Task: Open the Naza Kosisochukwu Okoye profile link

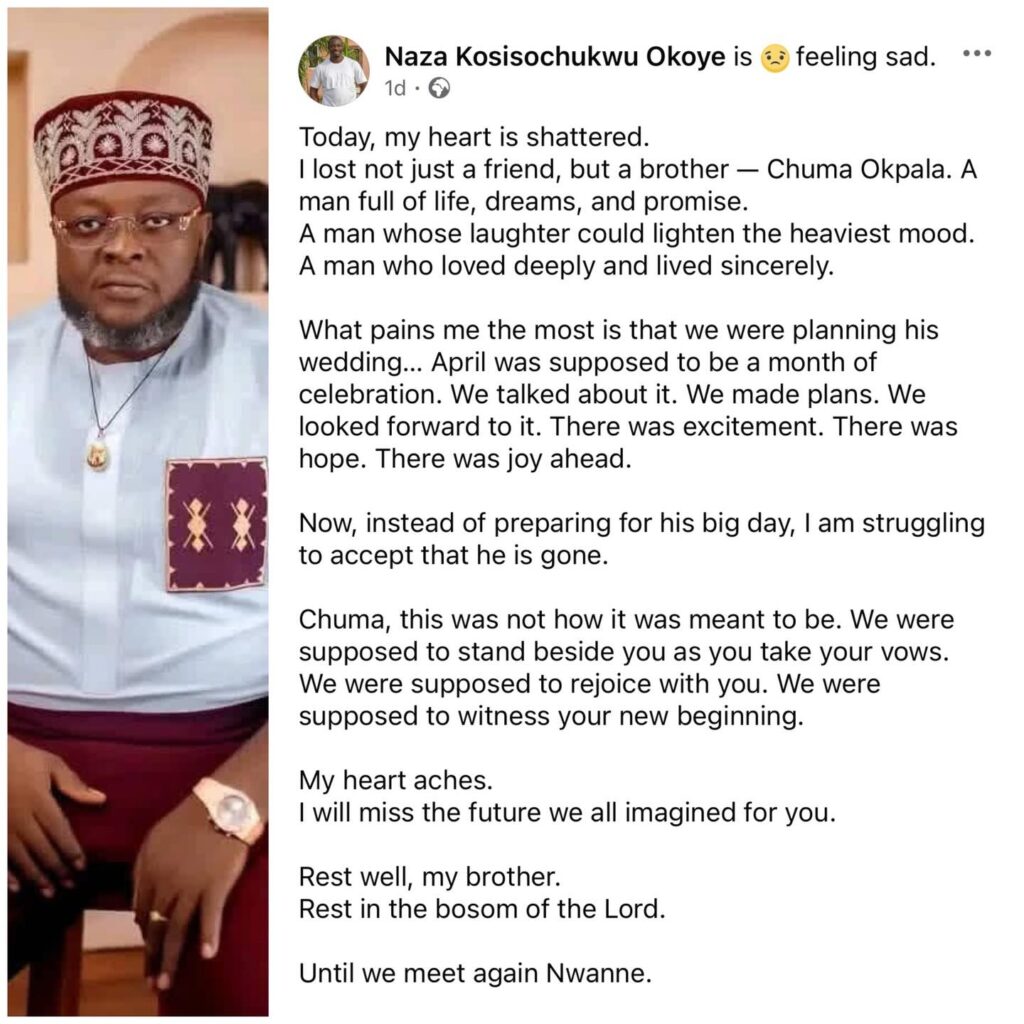Action: (554, 58)
